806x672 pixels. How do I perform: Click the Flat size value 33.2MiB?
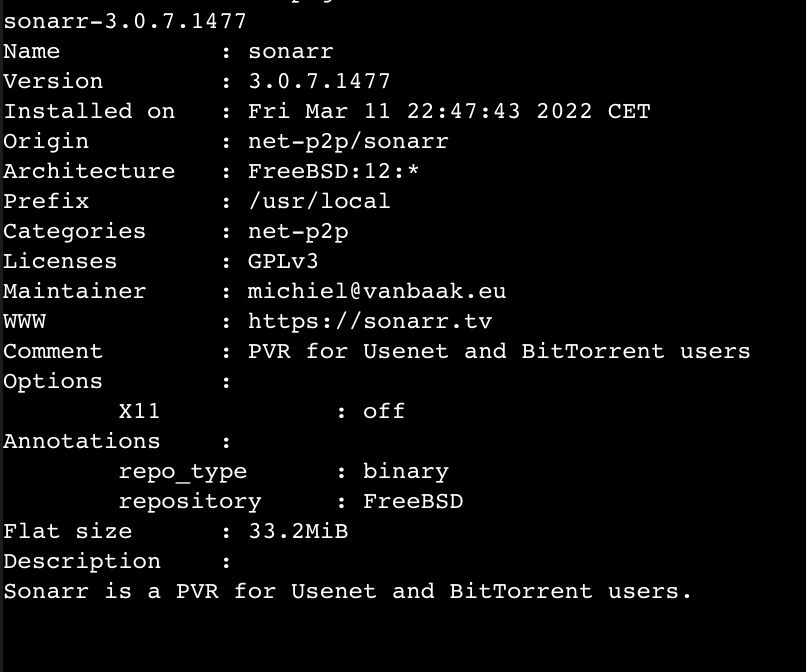click(x=298, y=531)
